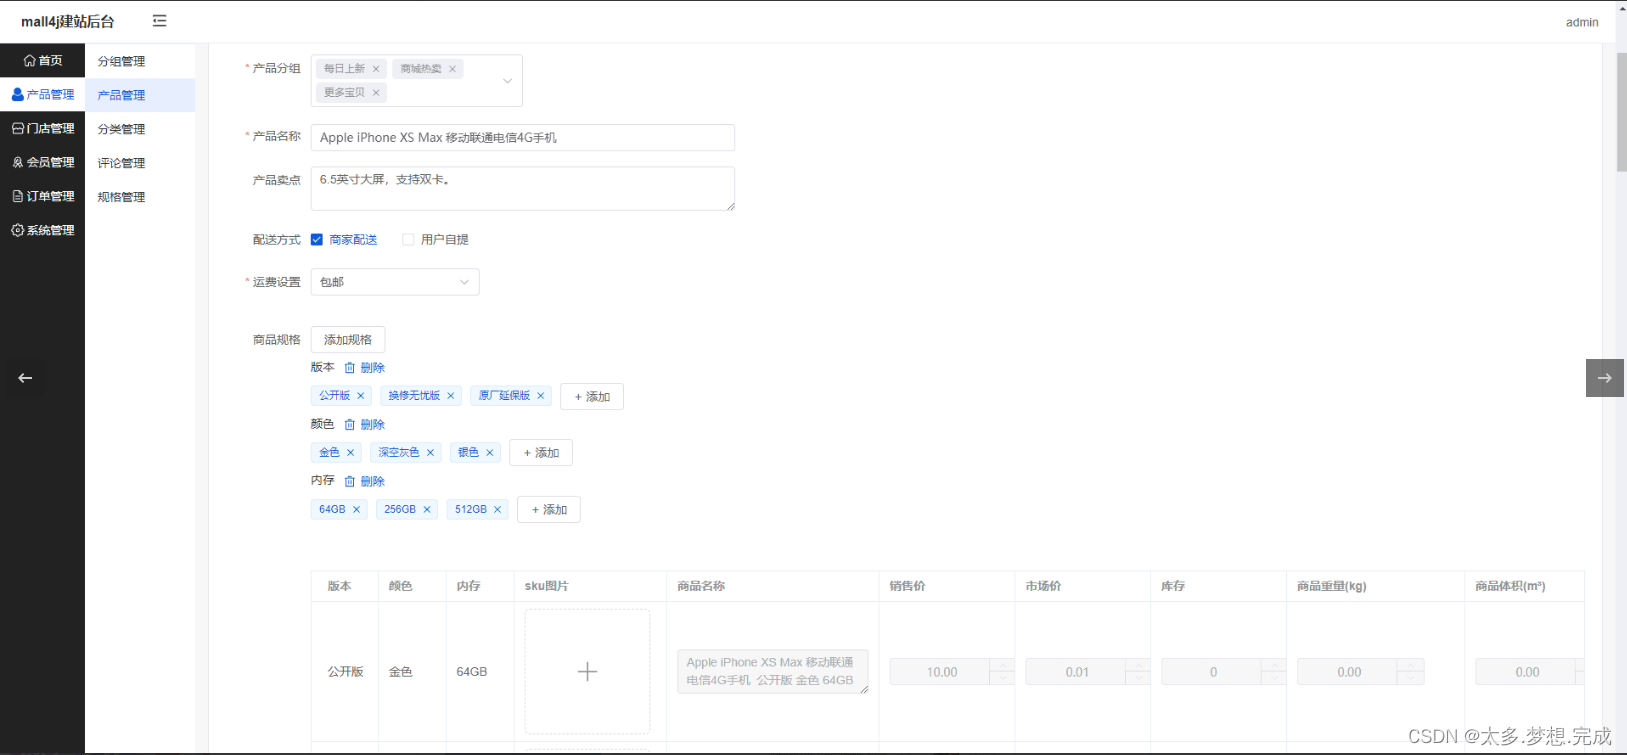Upload sku image via plus box

coord(587,672)
